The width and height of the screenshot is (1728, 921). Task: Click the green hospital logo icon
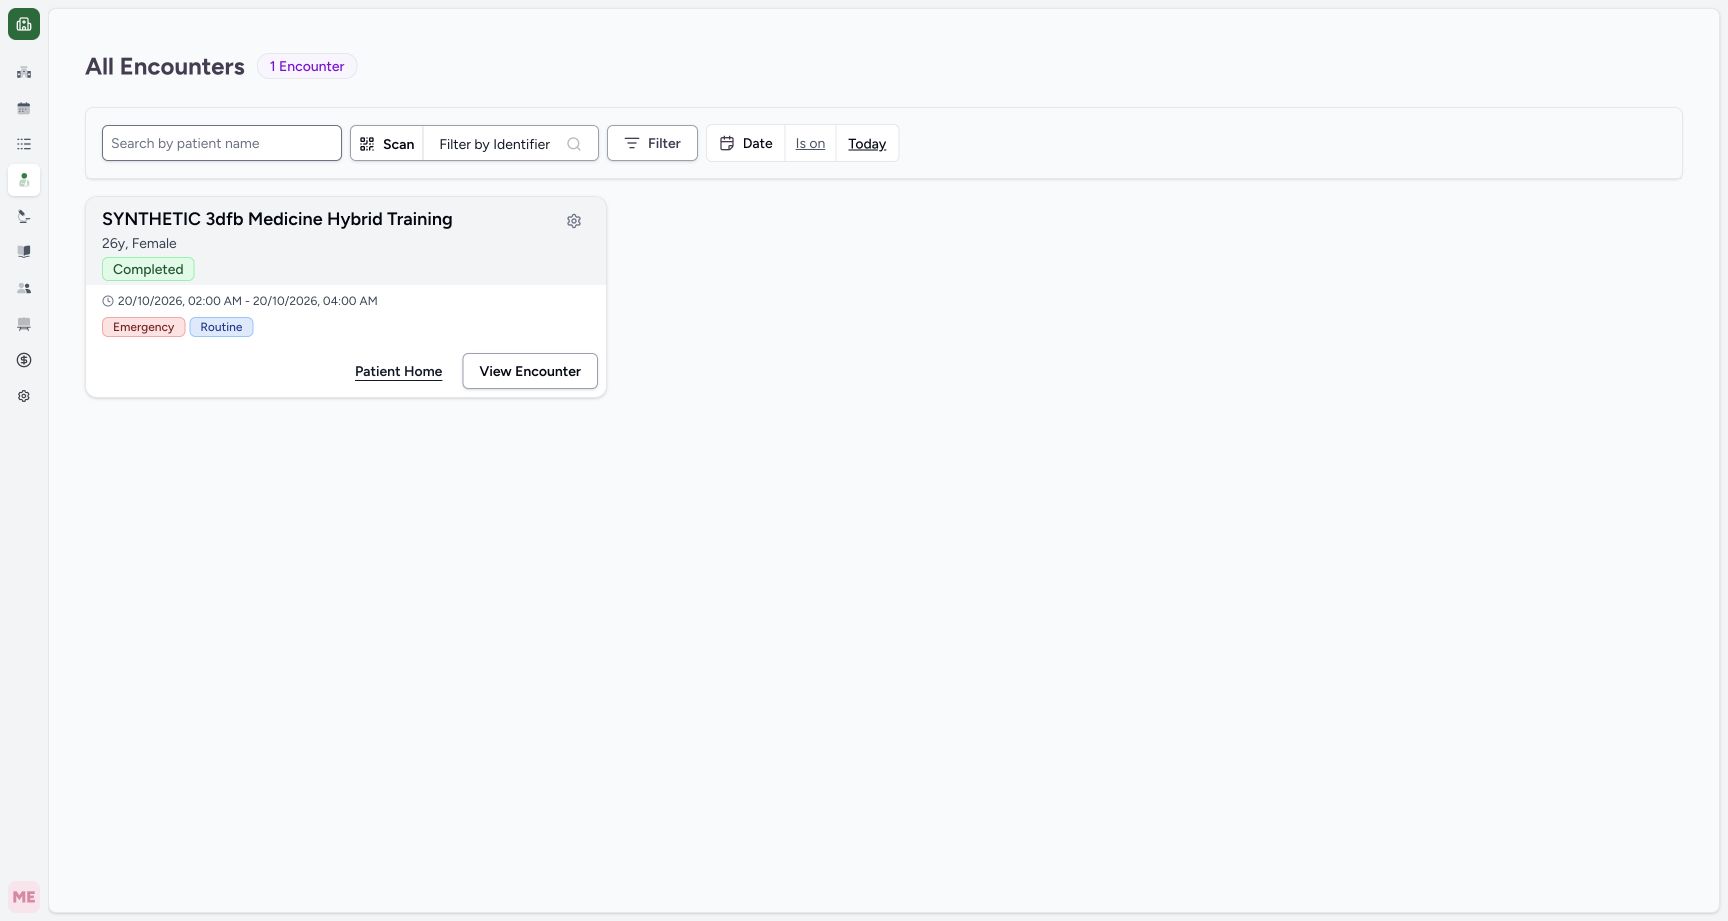tap(24, 24)
